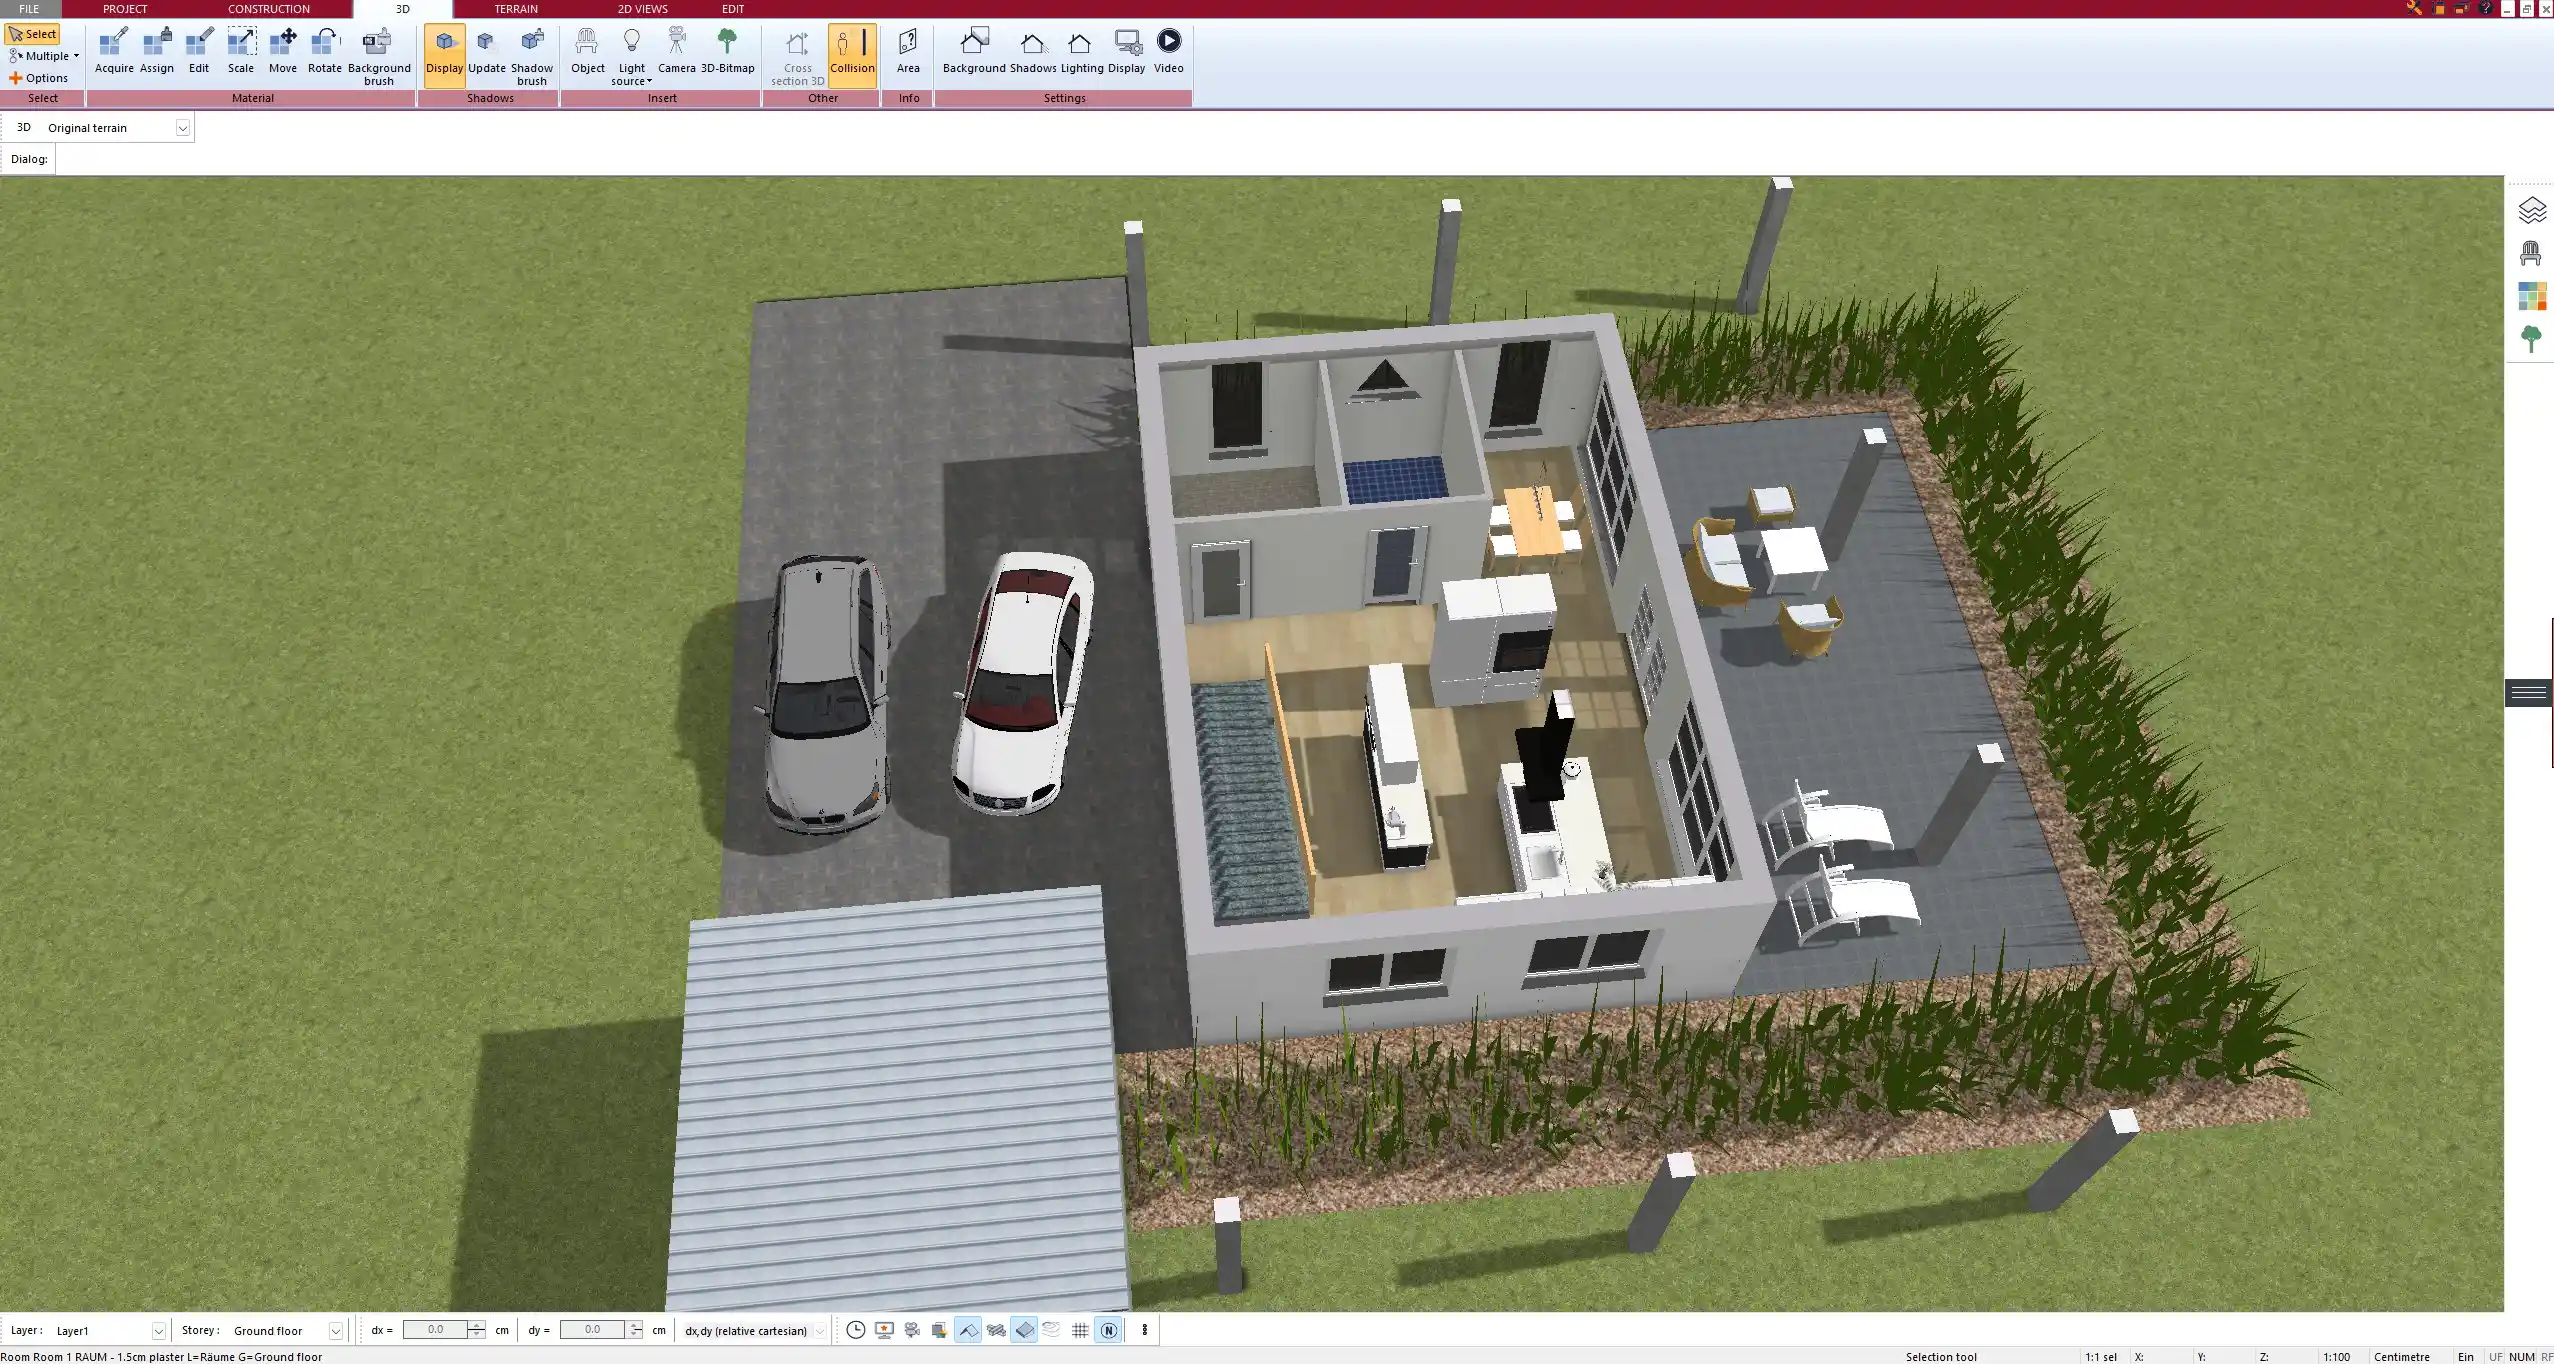Image resolution: width=2554 pixels, height=1364 pixels.
Task: Switch to the TERRAIN ribbon tab
Action: click(x=516, y=9)
